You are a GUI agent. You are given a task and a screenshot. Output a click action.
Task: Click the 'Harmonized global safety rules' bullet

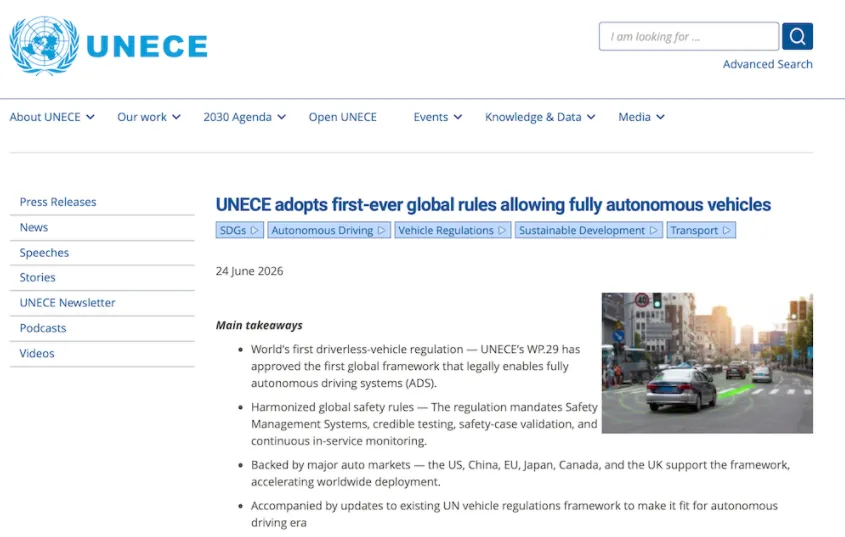(x=424, y=424)
